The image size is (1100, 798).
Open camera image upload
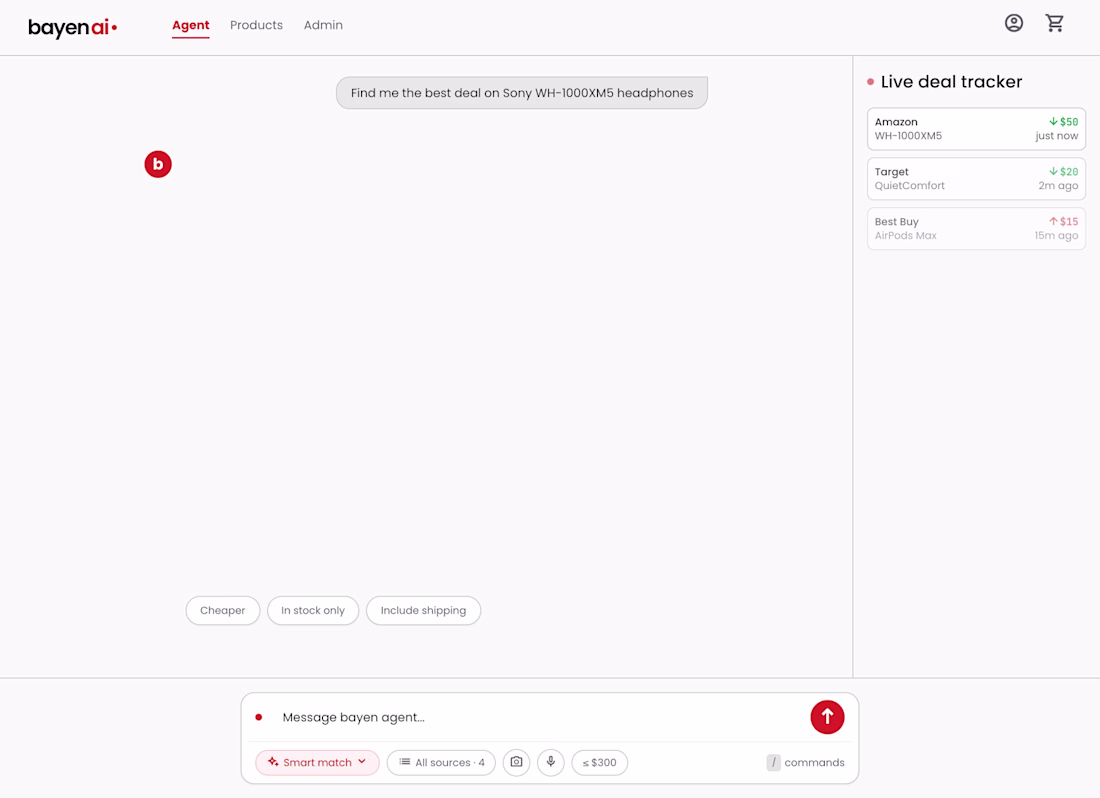point(516,762)
